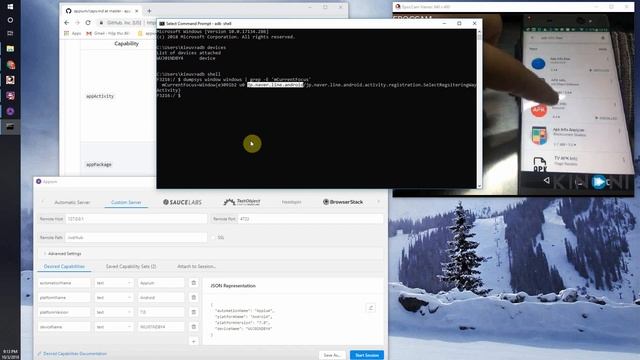Viewport: 640px width, 360px height.
Task: Click the JSON Representation heading
Action: (233, 286)
